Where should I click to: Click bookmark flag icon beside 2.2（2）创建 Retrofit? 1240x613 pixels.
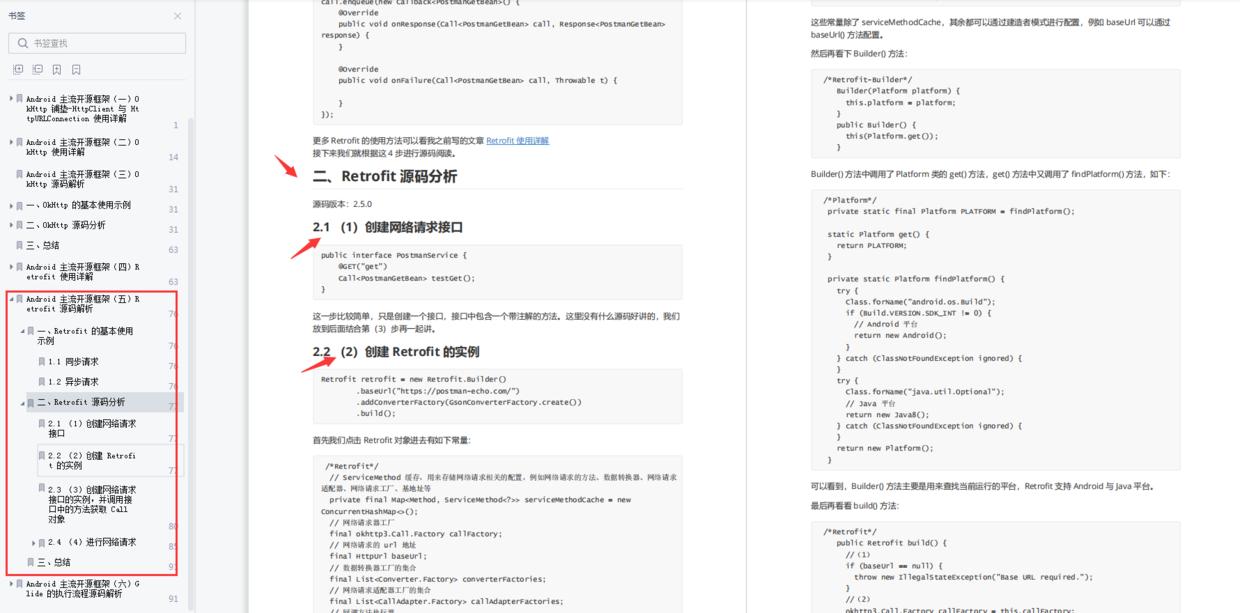42,455
